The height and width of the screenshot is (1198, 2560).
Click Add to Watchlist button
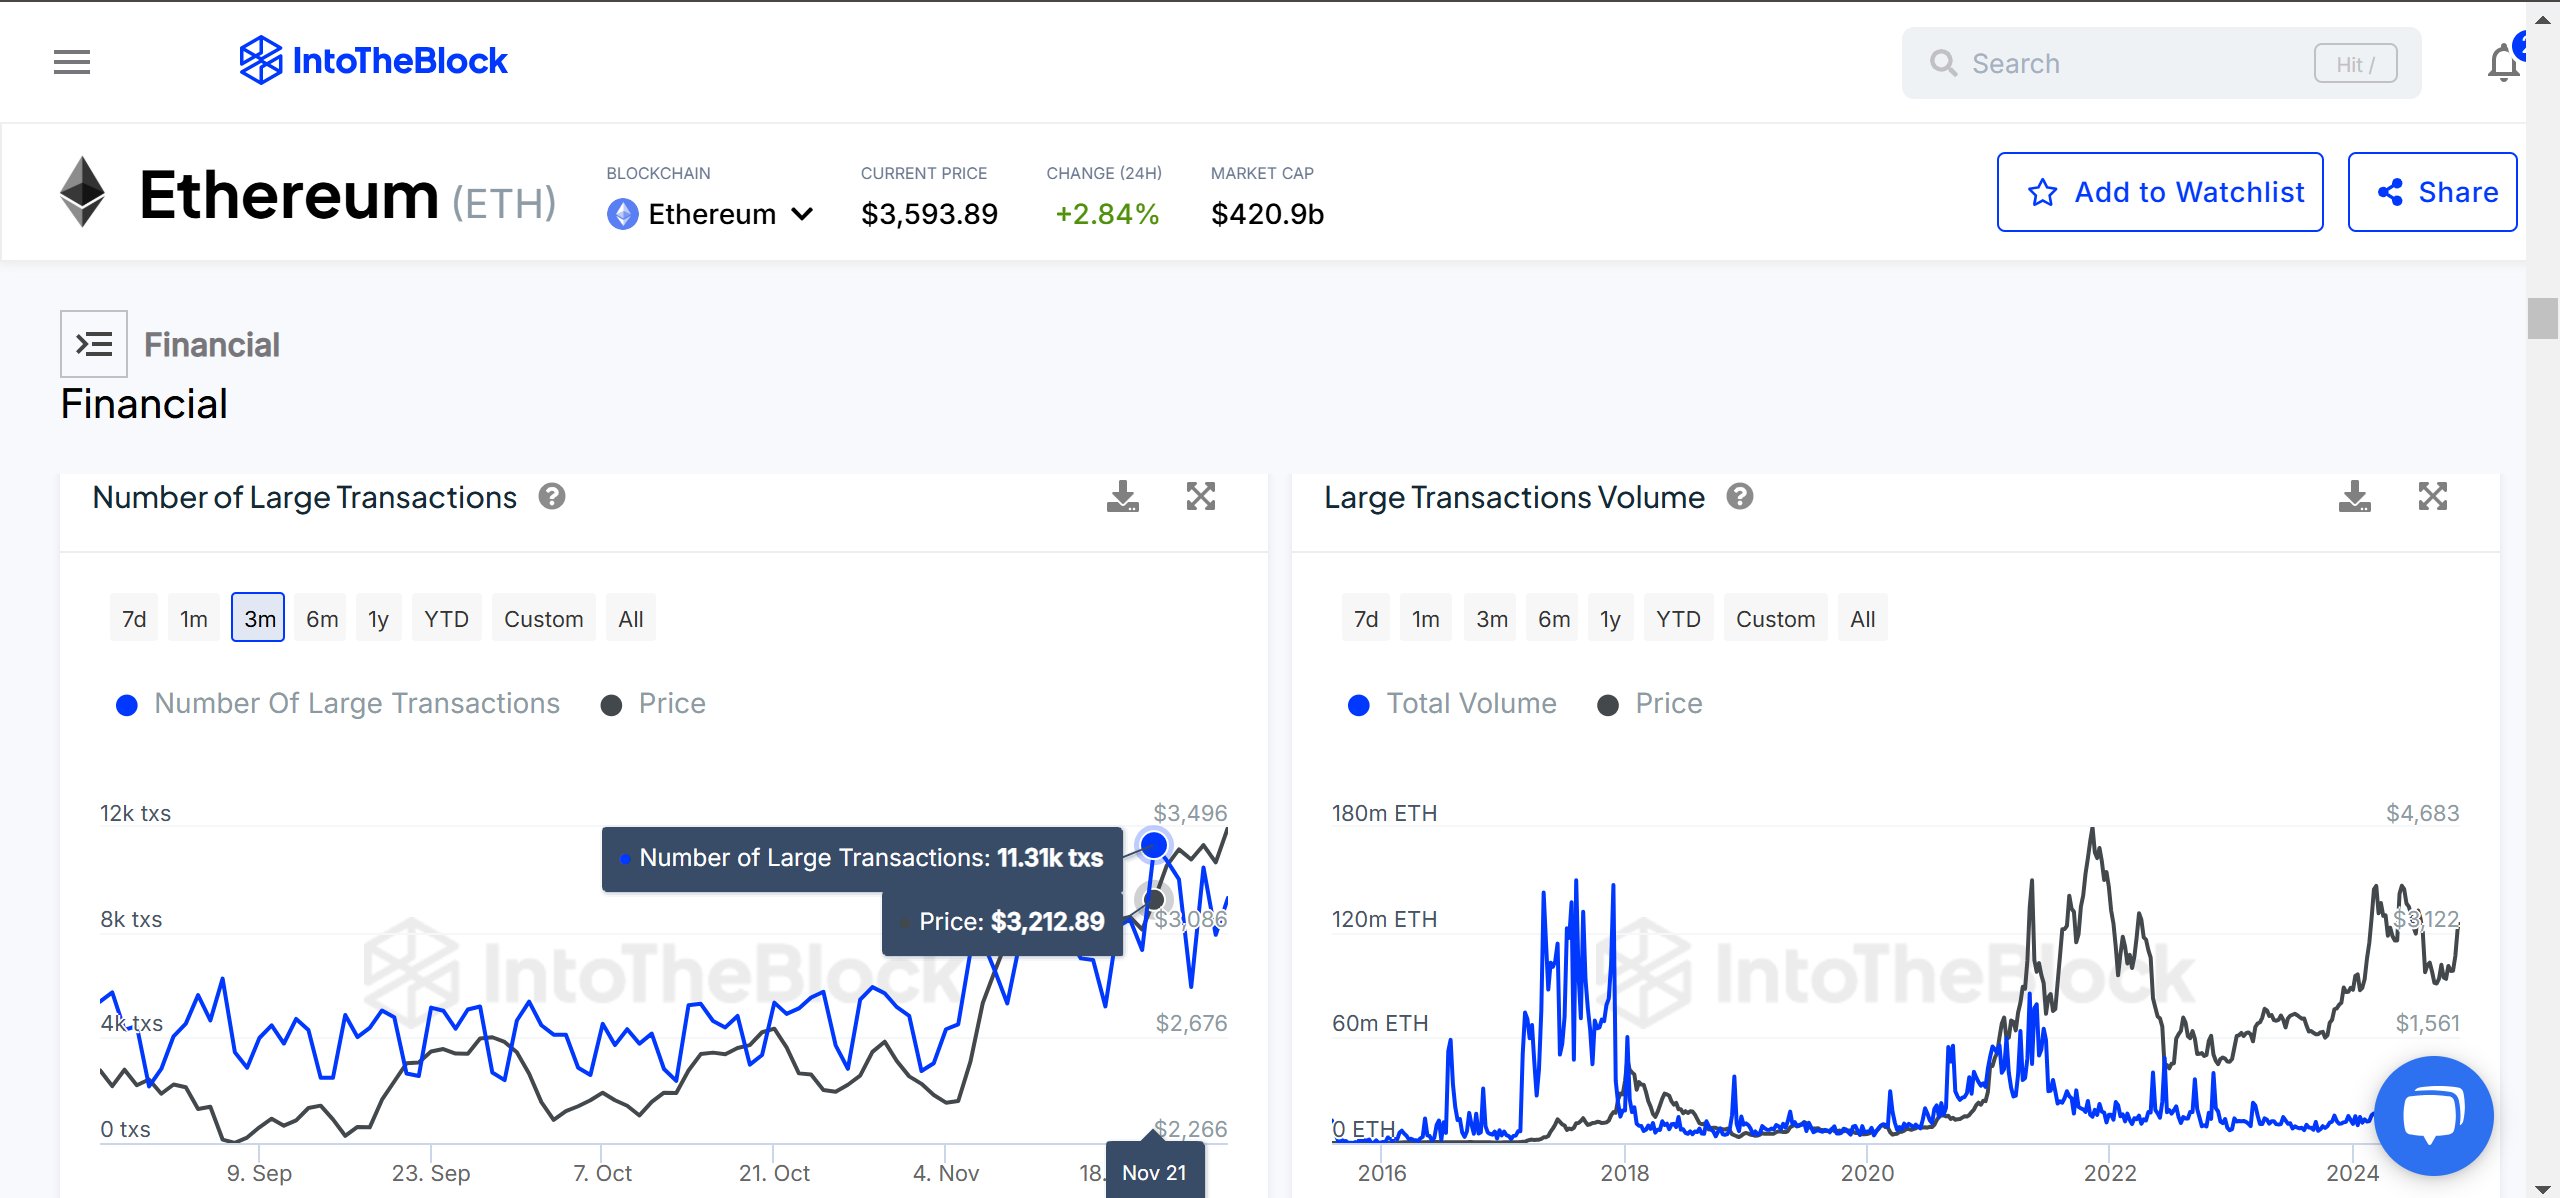[2160, 192]
